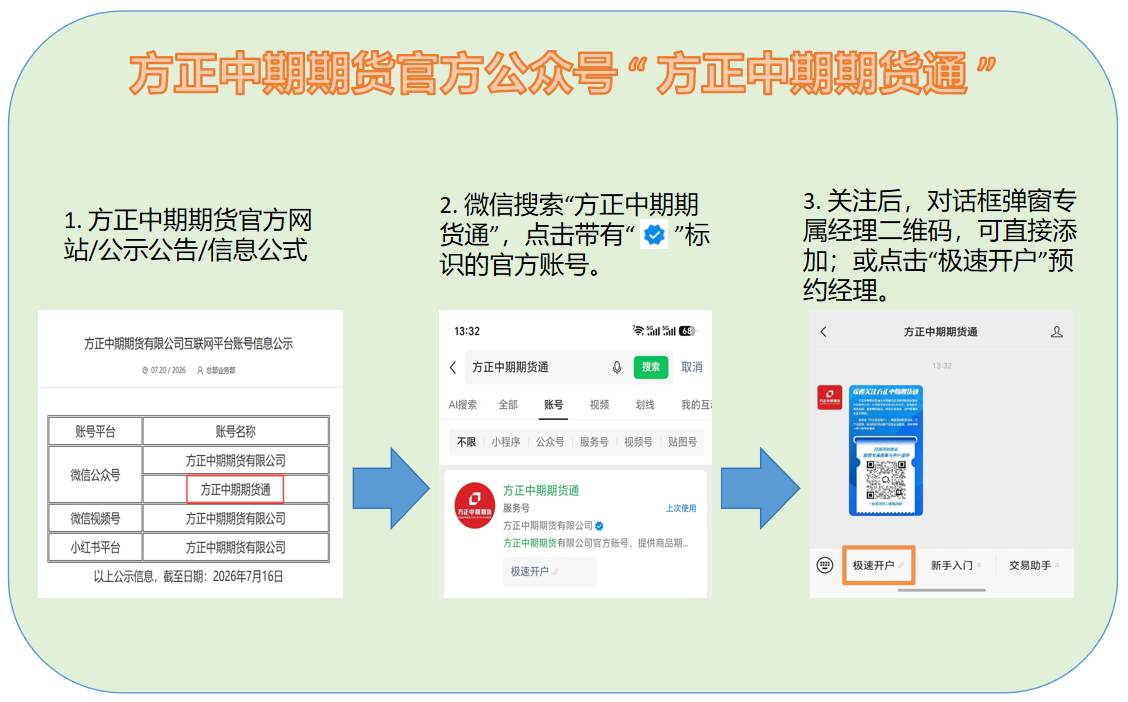Open the 极速开户 menu at the chat bottom
The image size is (1128, 702).
(x=878, y=565)
